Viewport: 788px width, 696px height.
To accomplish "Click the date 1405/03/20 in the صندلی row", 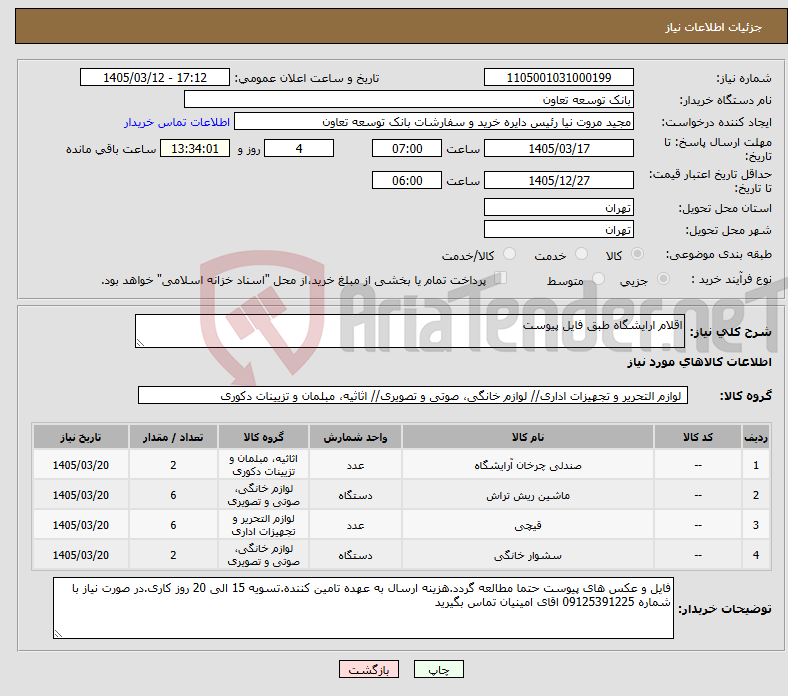I will [81, 465].
